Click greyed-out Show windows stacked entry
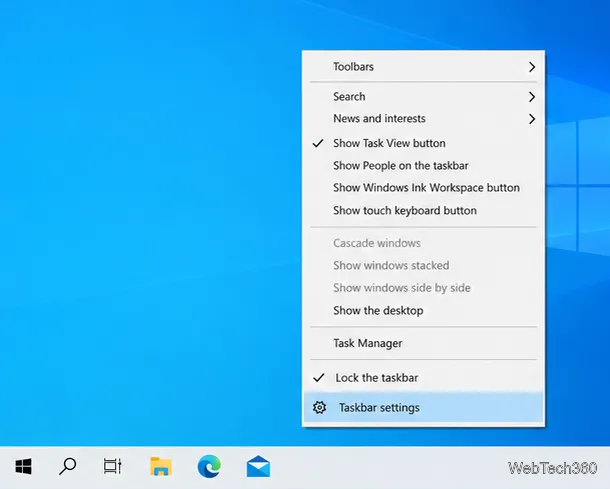The width and height of the screenshot is (610, 489). coord(423,265)
